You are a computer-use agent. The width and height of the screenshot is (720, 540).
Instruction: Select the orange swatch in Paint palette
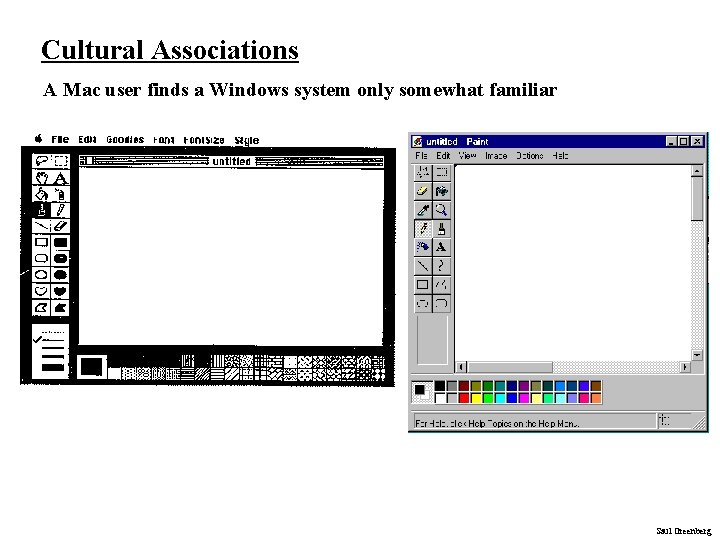tap(596, 398)
